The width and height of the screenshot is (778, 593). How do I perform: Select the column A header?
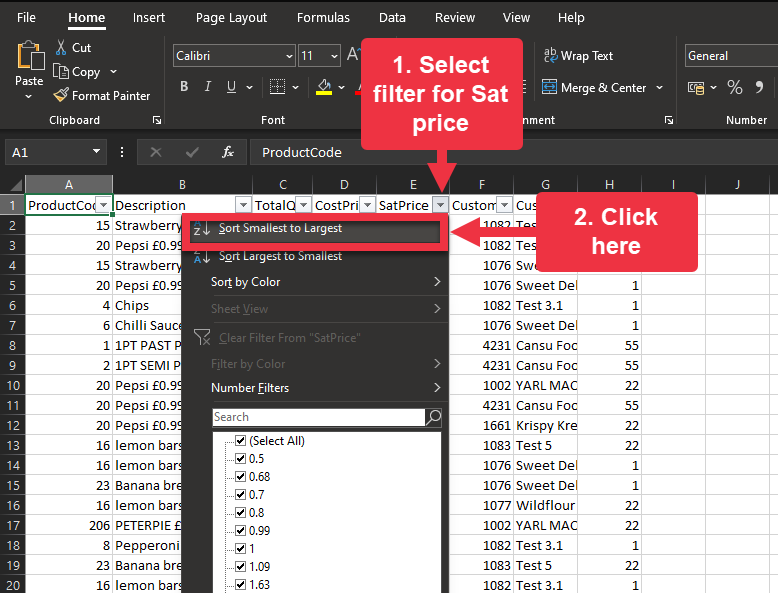click(68, 185)
